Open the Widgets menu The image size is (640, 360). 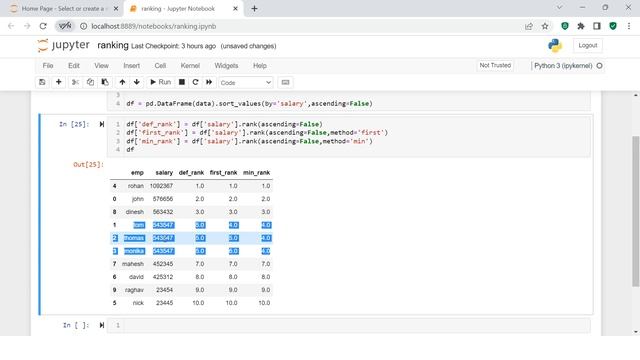[x=226, y=66]
